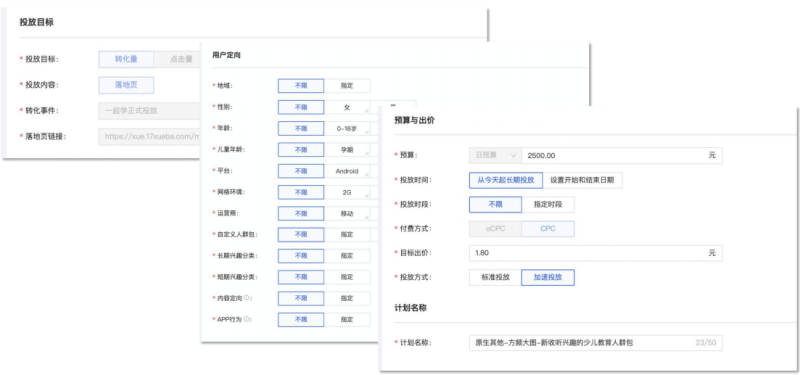Set 自定义人群包 to 指定
Screen dimensions: 800x375
pyautogui.click(x=347, y=235)
